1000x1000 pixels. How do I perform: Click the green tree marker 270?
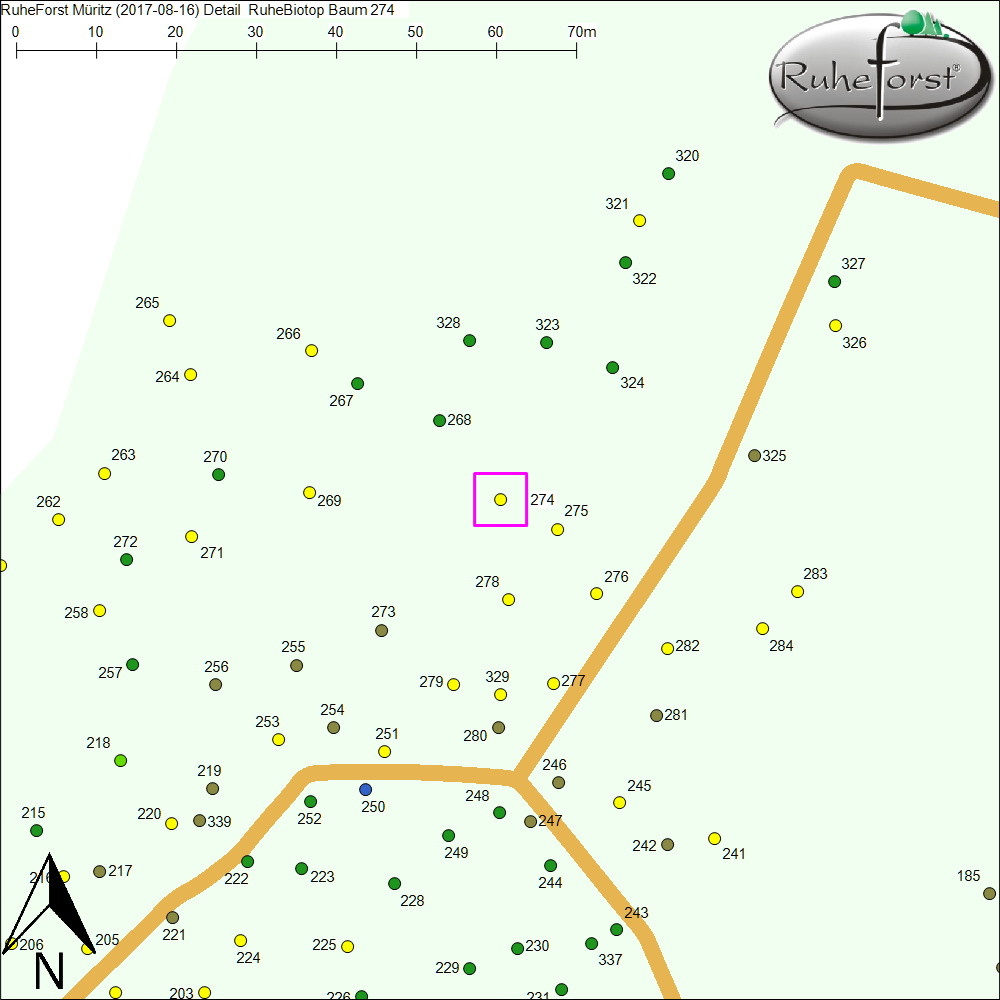click(x=219, y=475)
